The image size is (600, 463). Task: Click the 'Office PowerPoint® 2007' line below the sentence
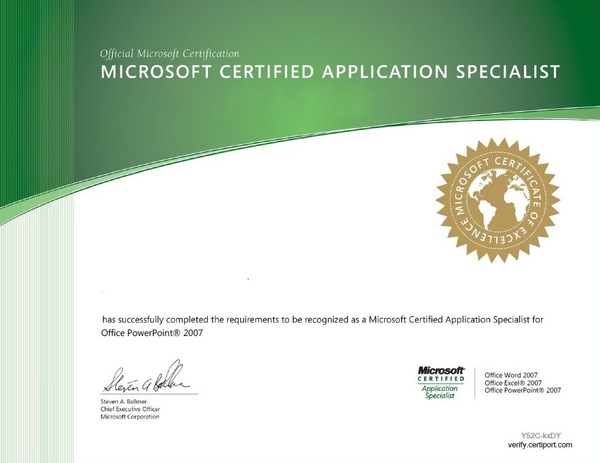(152, 333)
